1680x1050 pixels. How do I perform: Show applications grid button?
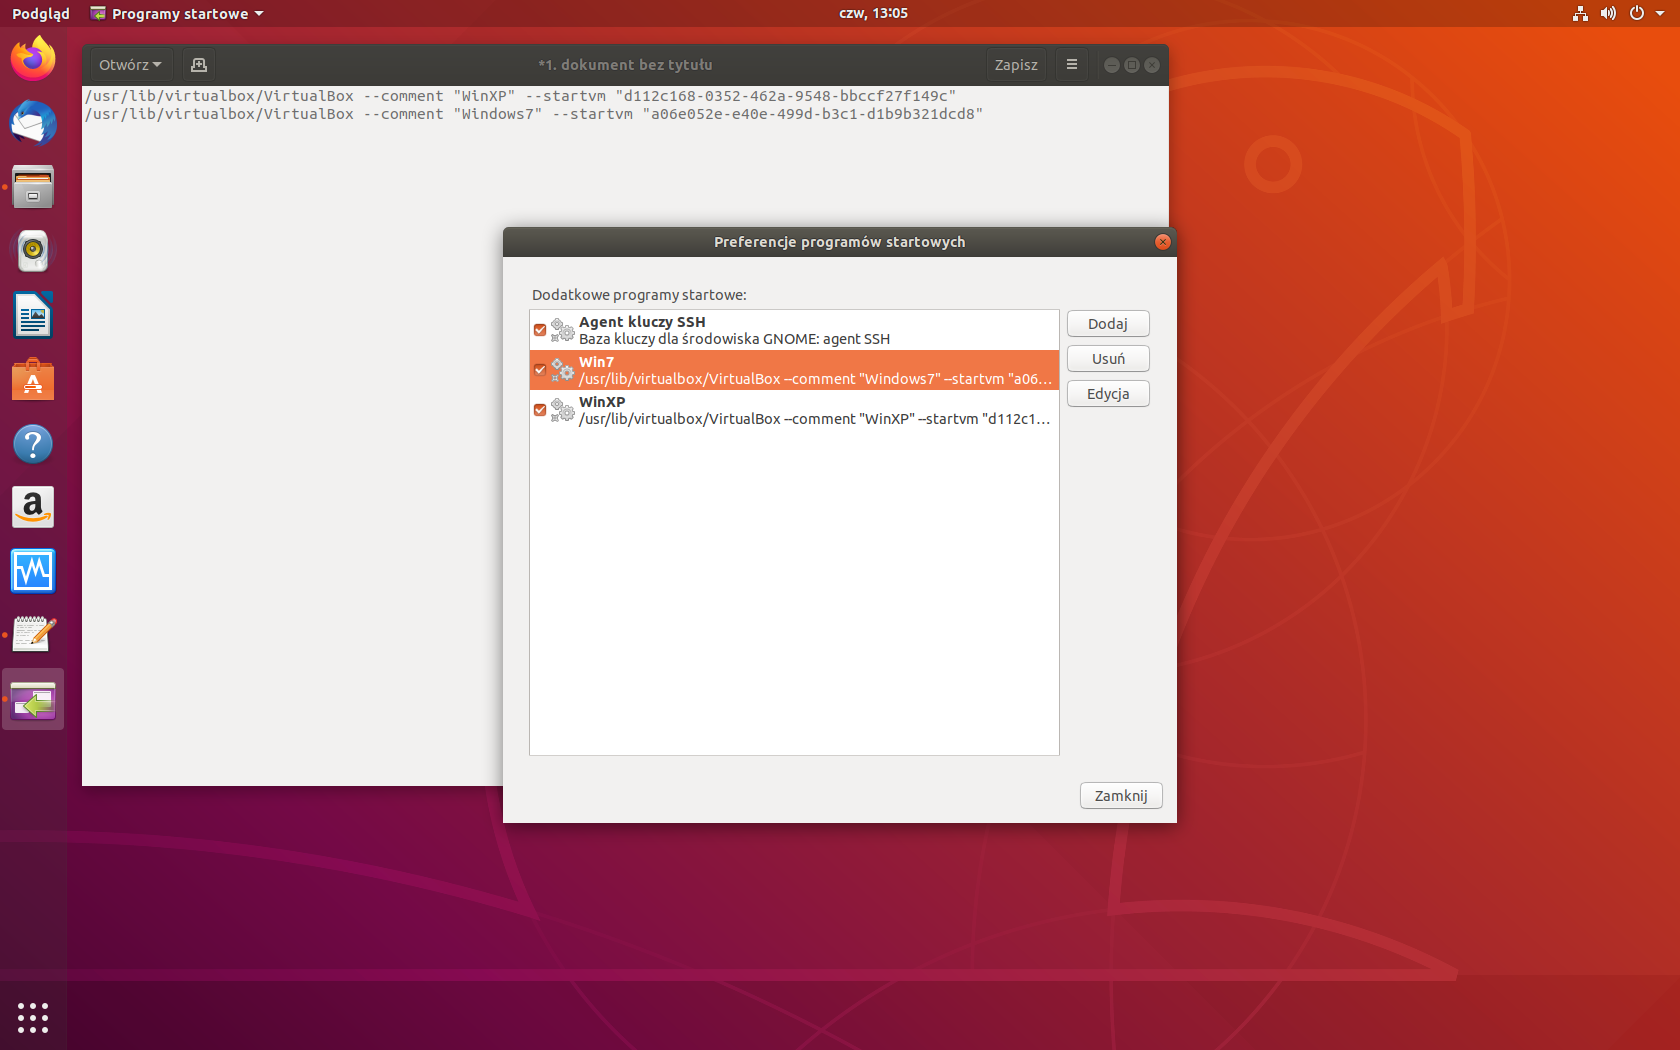[x=33, y=1017]
